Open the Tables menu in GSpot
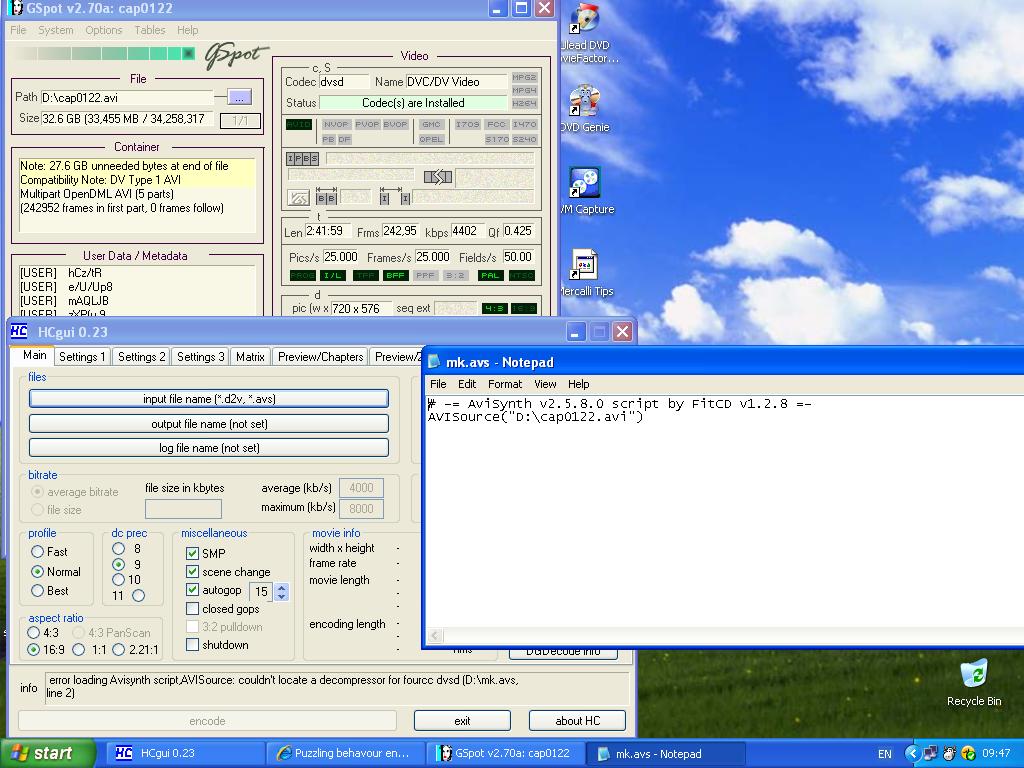This screenshot has height=768, width=1024. pyautogui.click(x=150, y=30)
